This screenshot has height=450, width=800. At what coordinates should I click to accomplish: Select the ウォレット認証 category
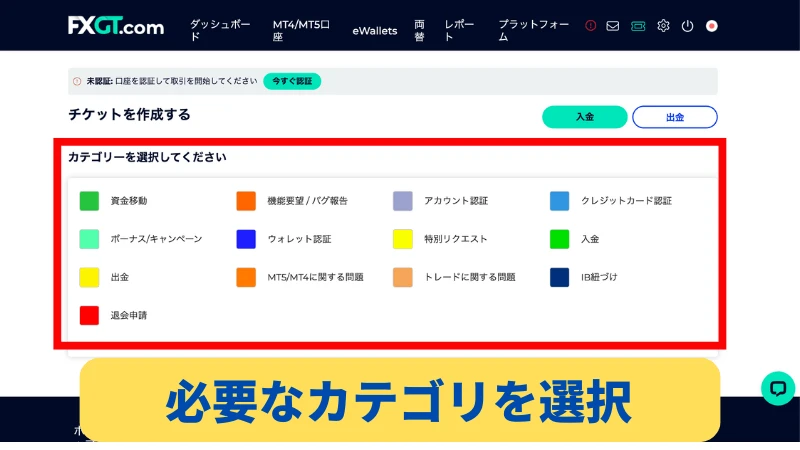299,239
